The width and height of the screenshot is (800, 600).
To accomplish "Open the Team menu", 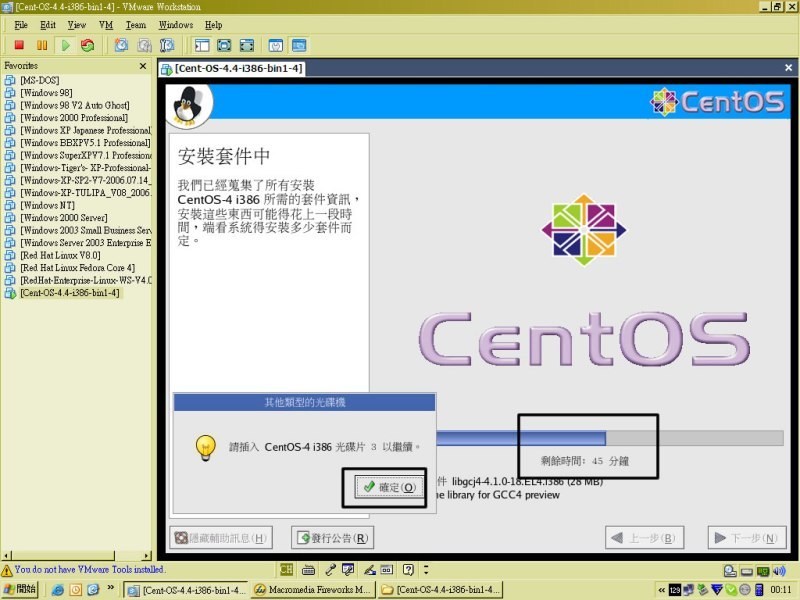I will [x=136, y=25].
